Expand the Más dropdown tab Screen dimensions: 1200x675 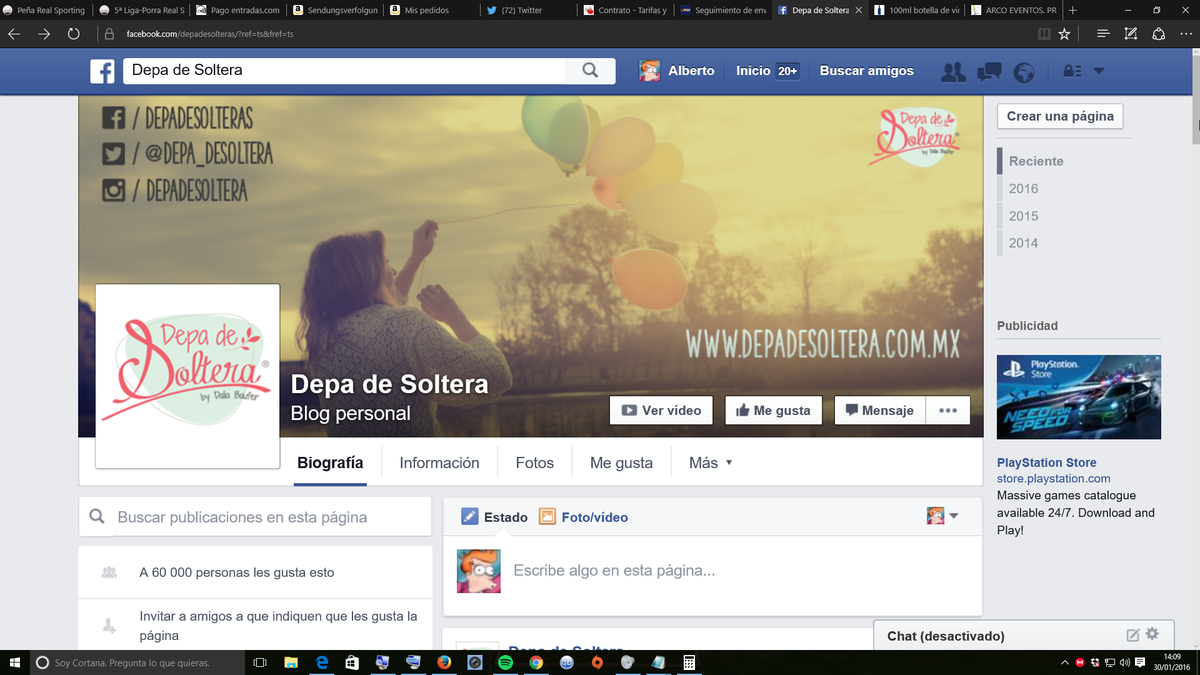[x=711, y=463]
